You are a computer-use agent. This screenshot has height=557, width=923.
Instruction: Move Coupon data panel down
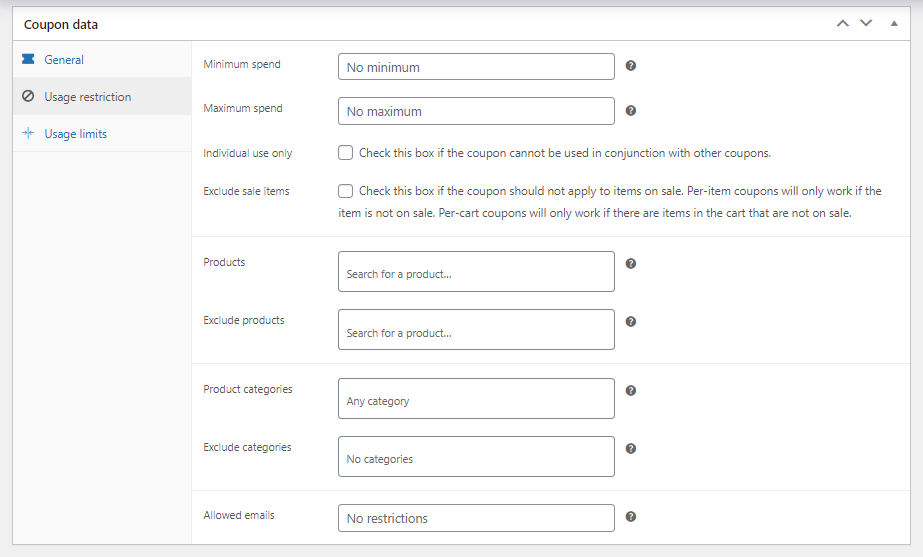(x=866, y=24)
